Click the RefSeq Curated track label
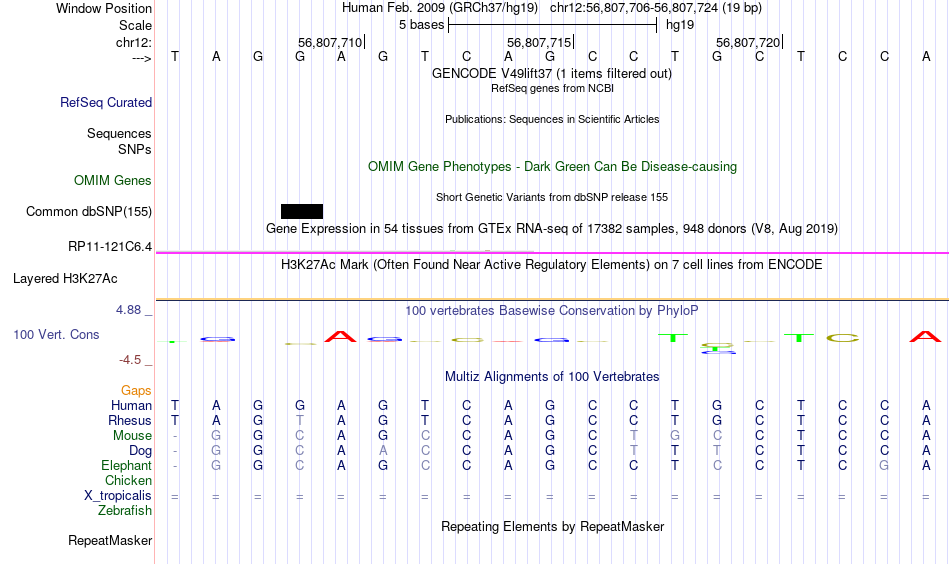950x564 pixels. pos(106,102)
